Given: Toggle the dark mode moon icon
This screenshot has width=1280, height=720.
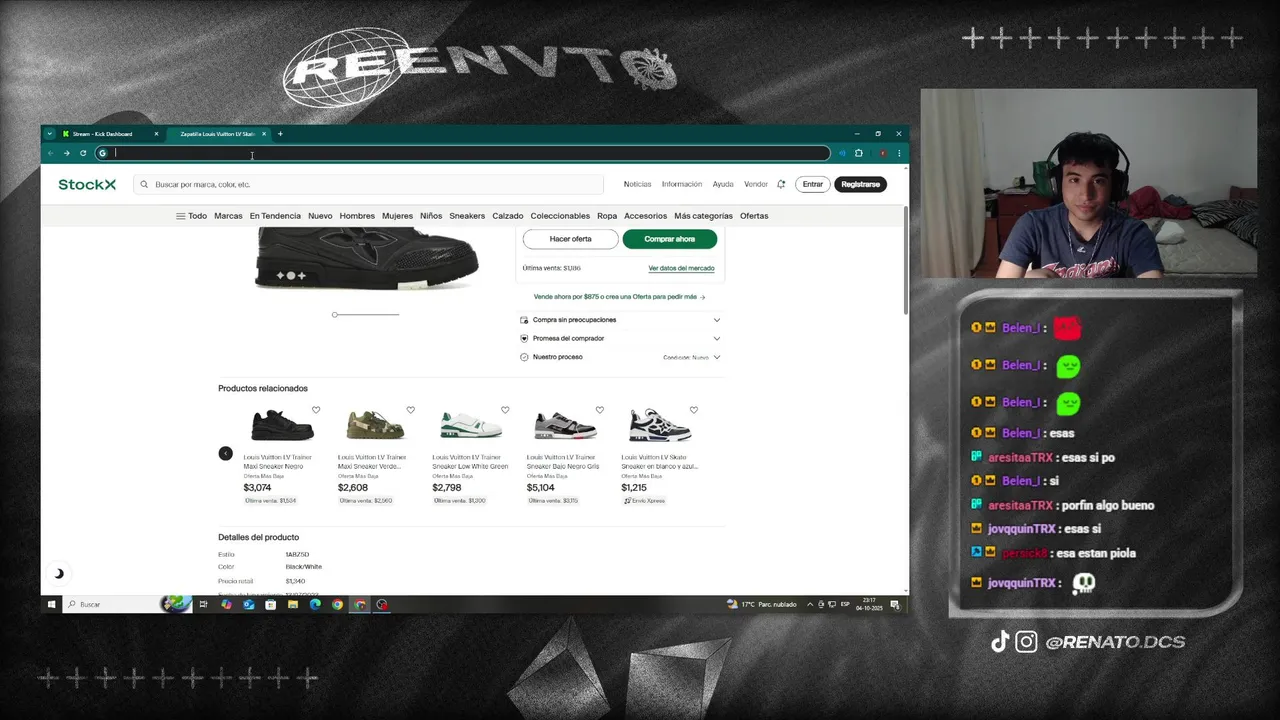Looking at the screenshot, I should click(59, 573).
